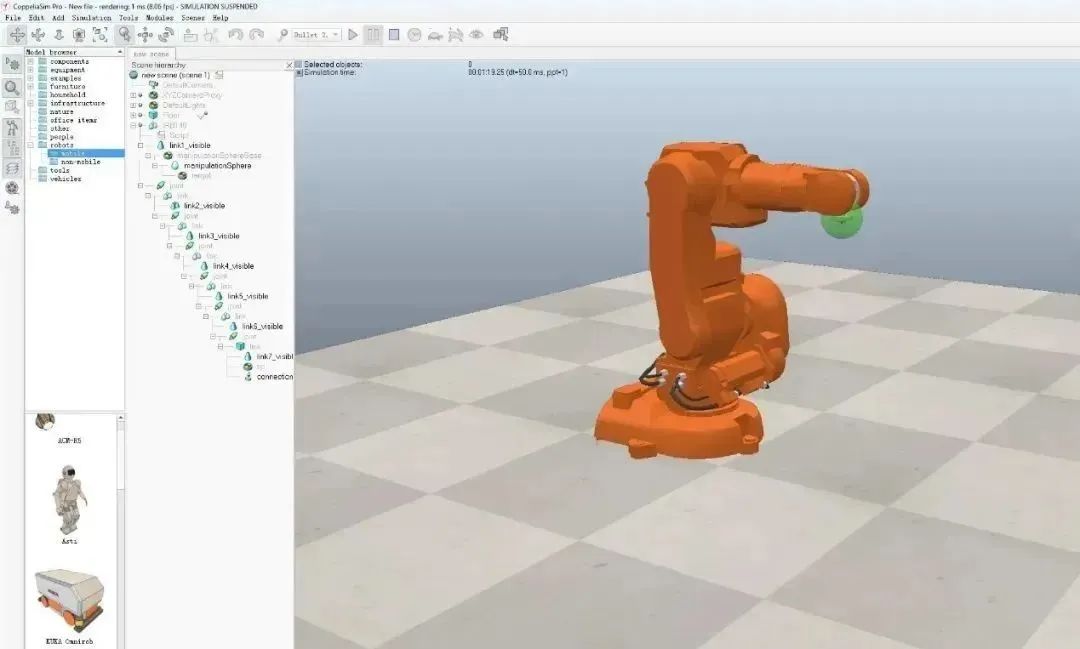This screenshot has height=649, width=1080.
Task: Click the assemble objects toolbar icon
Action: point(191,34)
